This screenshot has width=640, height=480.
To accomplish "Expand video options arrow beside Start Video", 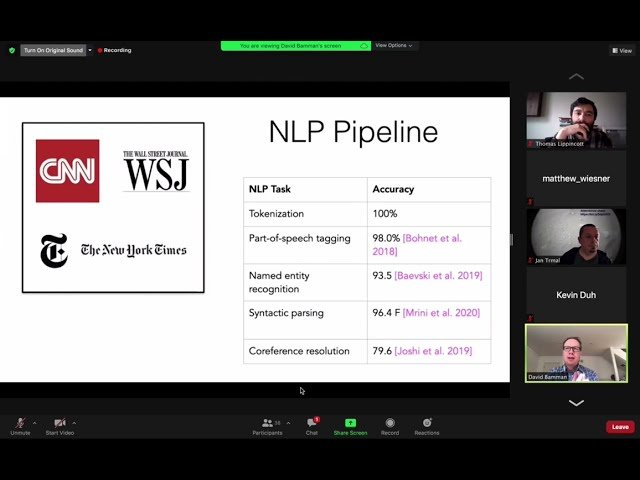I will click(x=74, y=422).
